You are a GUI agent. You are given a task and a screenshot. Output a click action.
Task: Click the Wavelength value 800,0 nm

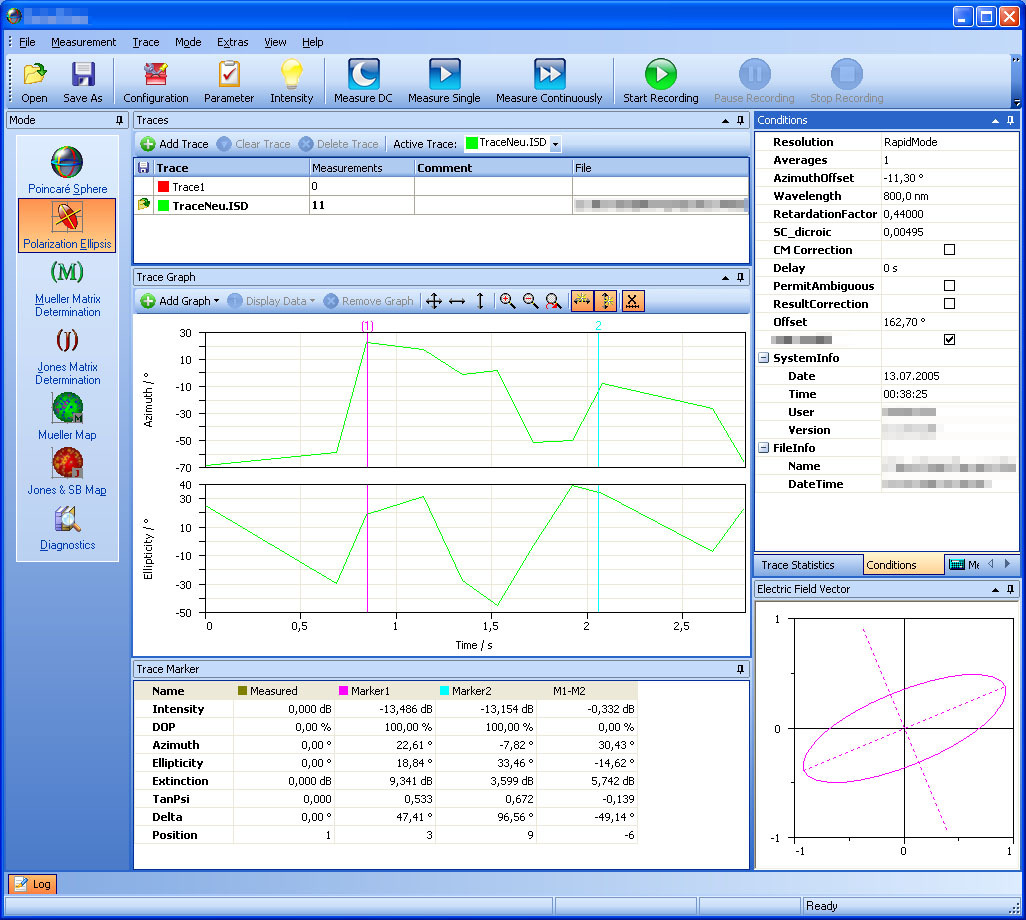point(906,196)
